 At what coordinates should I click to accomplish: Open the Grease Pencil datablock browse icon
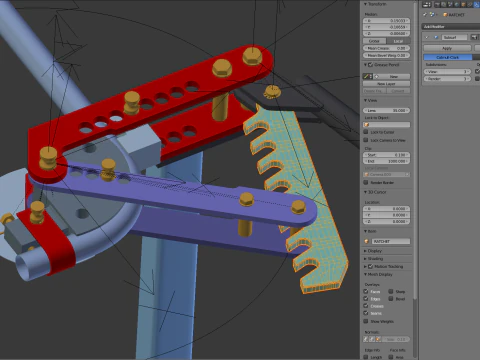tap(368, 77)
